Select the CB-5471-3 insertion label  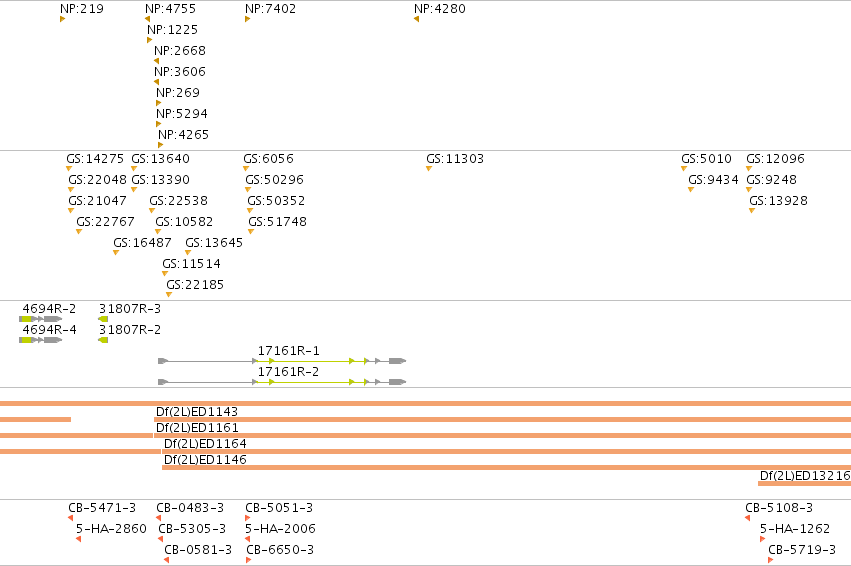click(102, 508)
